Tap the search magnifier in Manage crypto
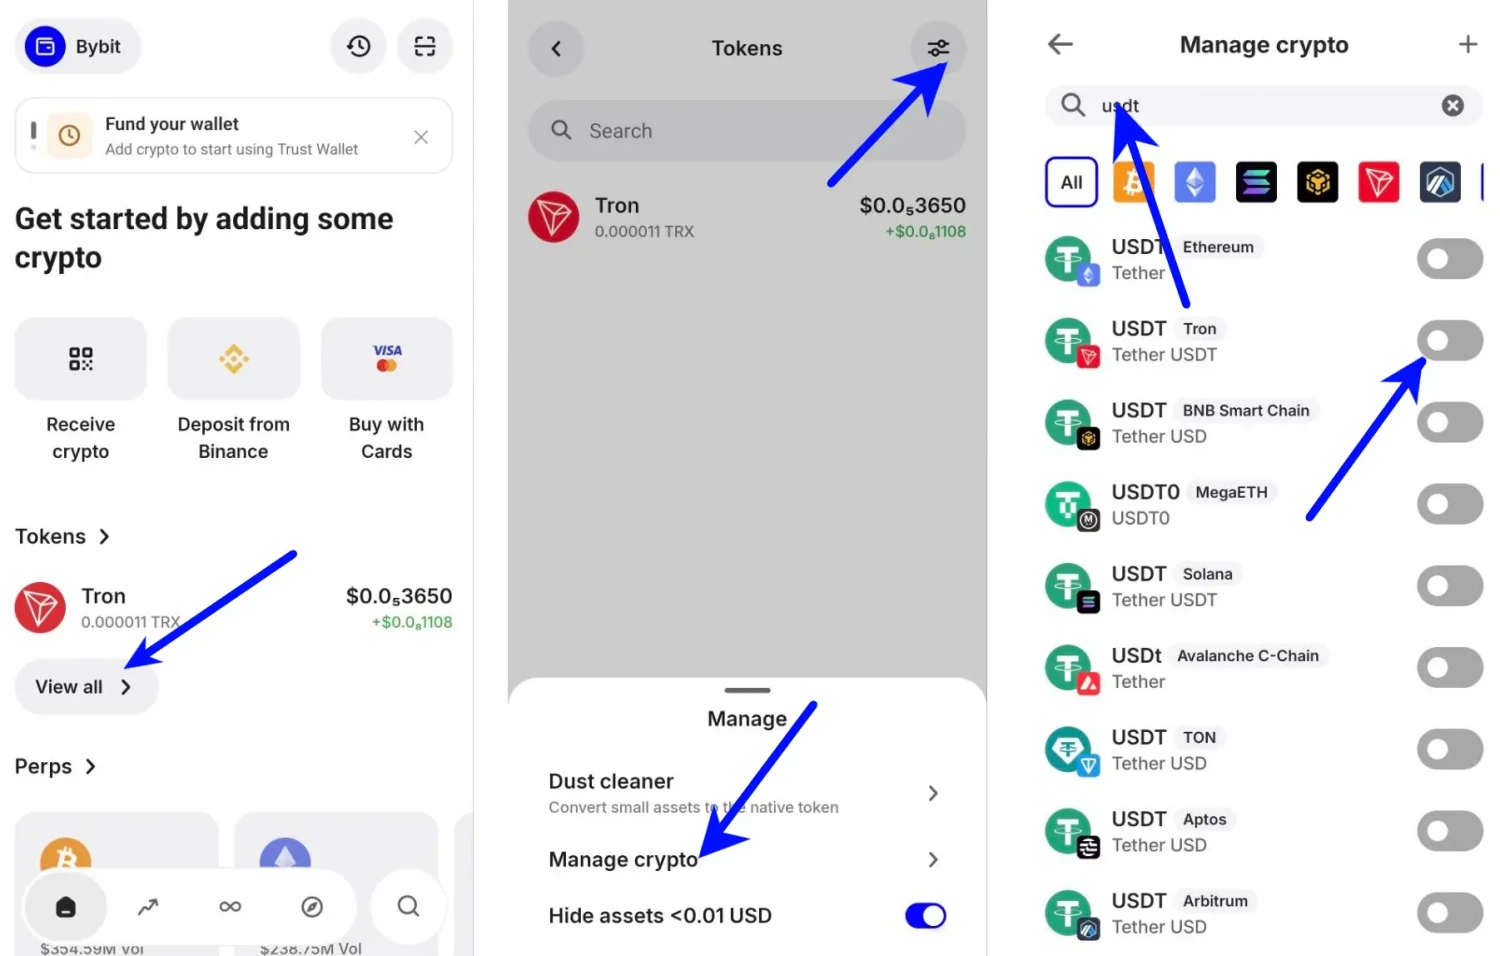Viewport: 1500px width, 956px height. (x=1073, y=105)
